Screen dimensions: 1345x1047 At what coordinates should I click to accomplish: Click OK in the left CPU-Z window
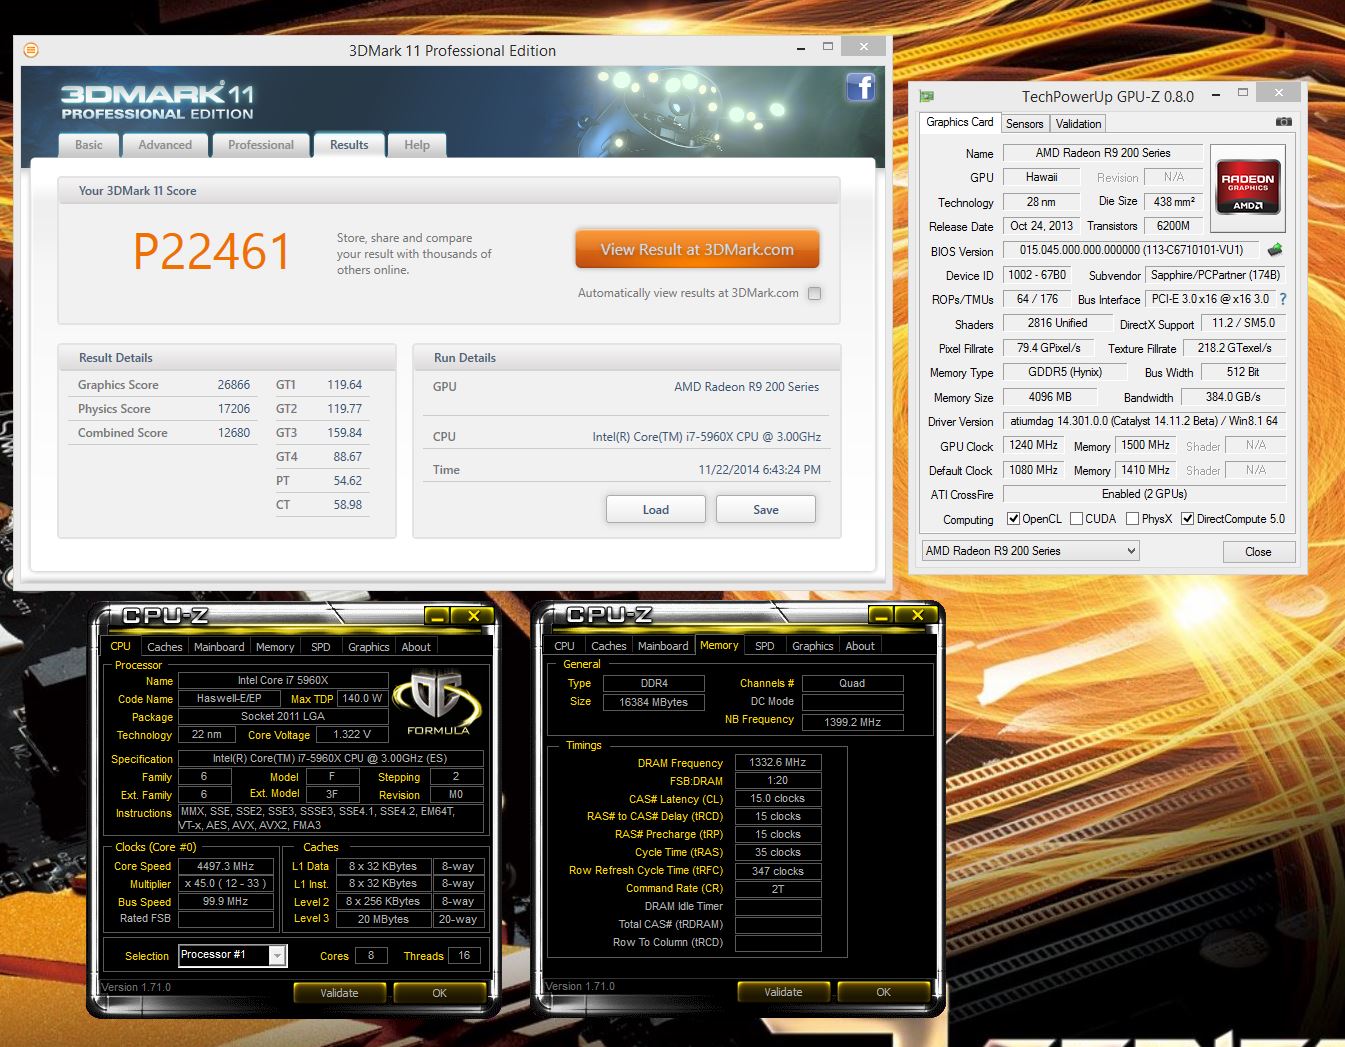(x=439, y=993)
